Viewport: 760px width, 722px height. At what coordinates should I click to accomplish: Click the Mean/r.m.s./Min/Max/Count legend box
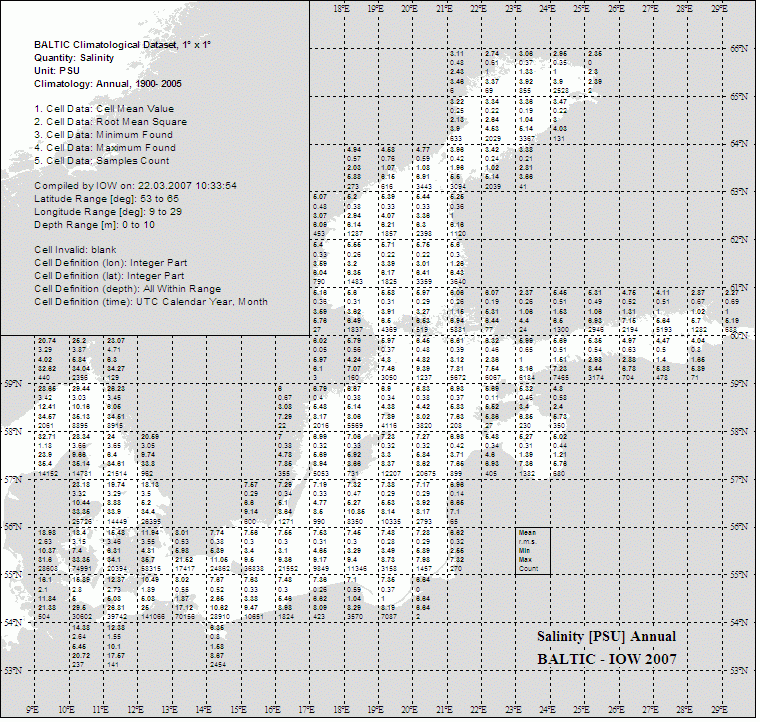pyautogui.click(x=532, y=551)
